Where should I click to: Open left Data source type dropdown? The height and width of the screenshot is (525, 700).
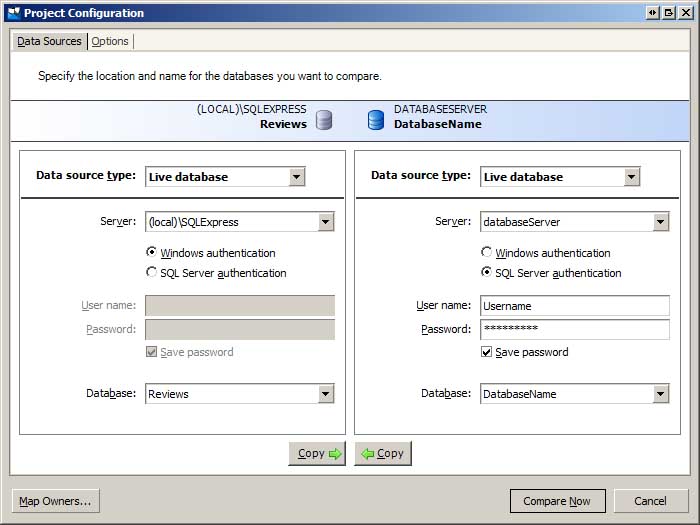[x=296, y=177]
